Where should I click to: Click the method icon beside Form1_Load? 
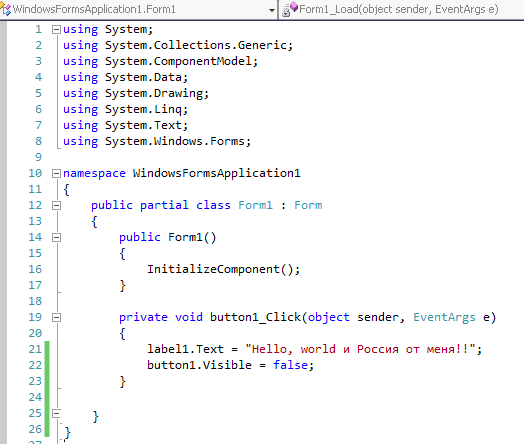(x=289, y=9)
